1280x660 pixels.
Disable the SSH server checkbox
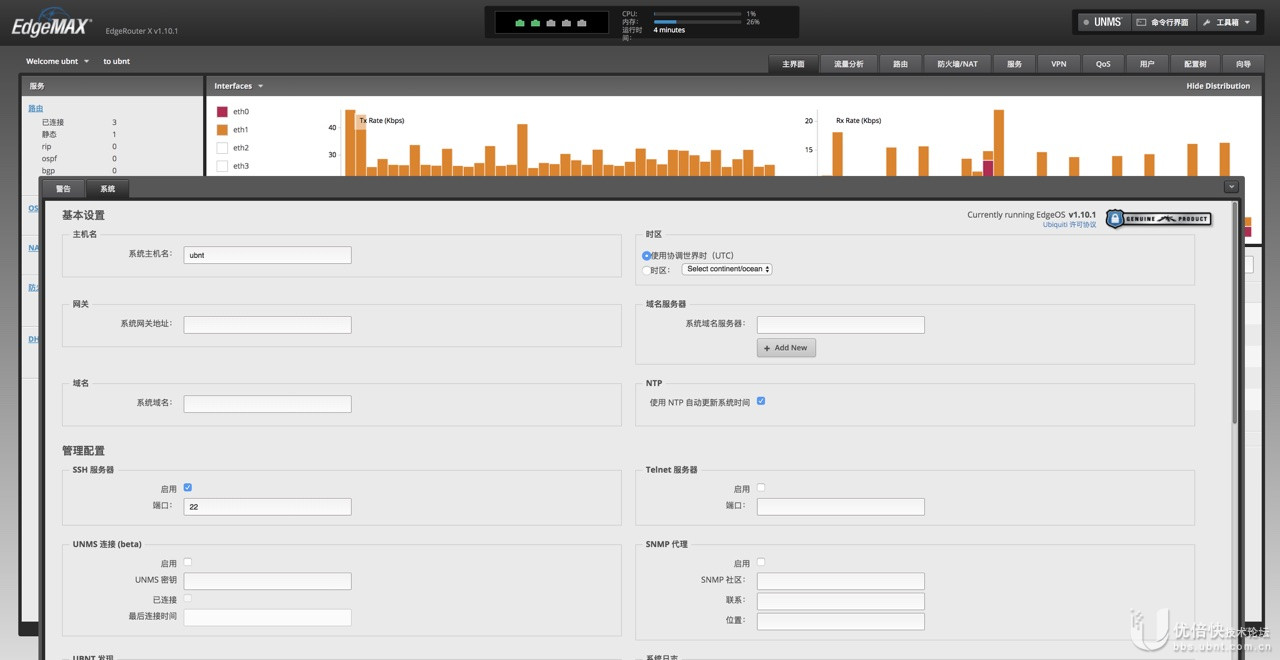(x=187, y=488)
